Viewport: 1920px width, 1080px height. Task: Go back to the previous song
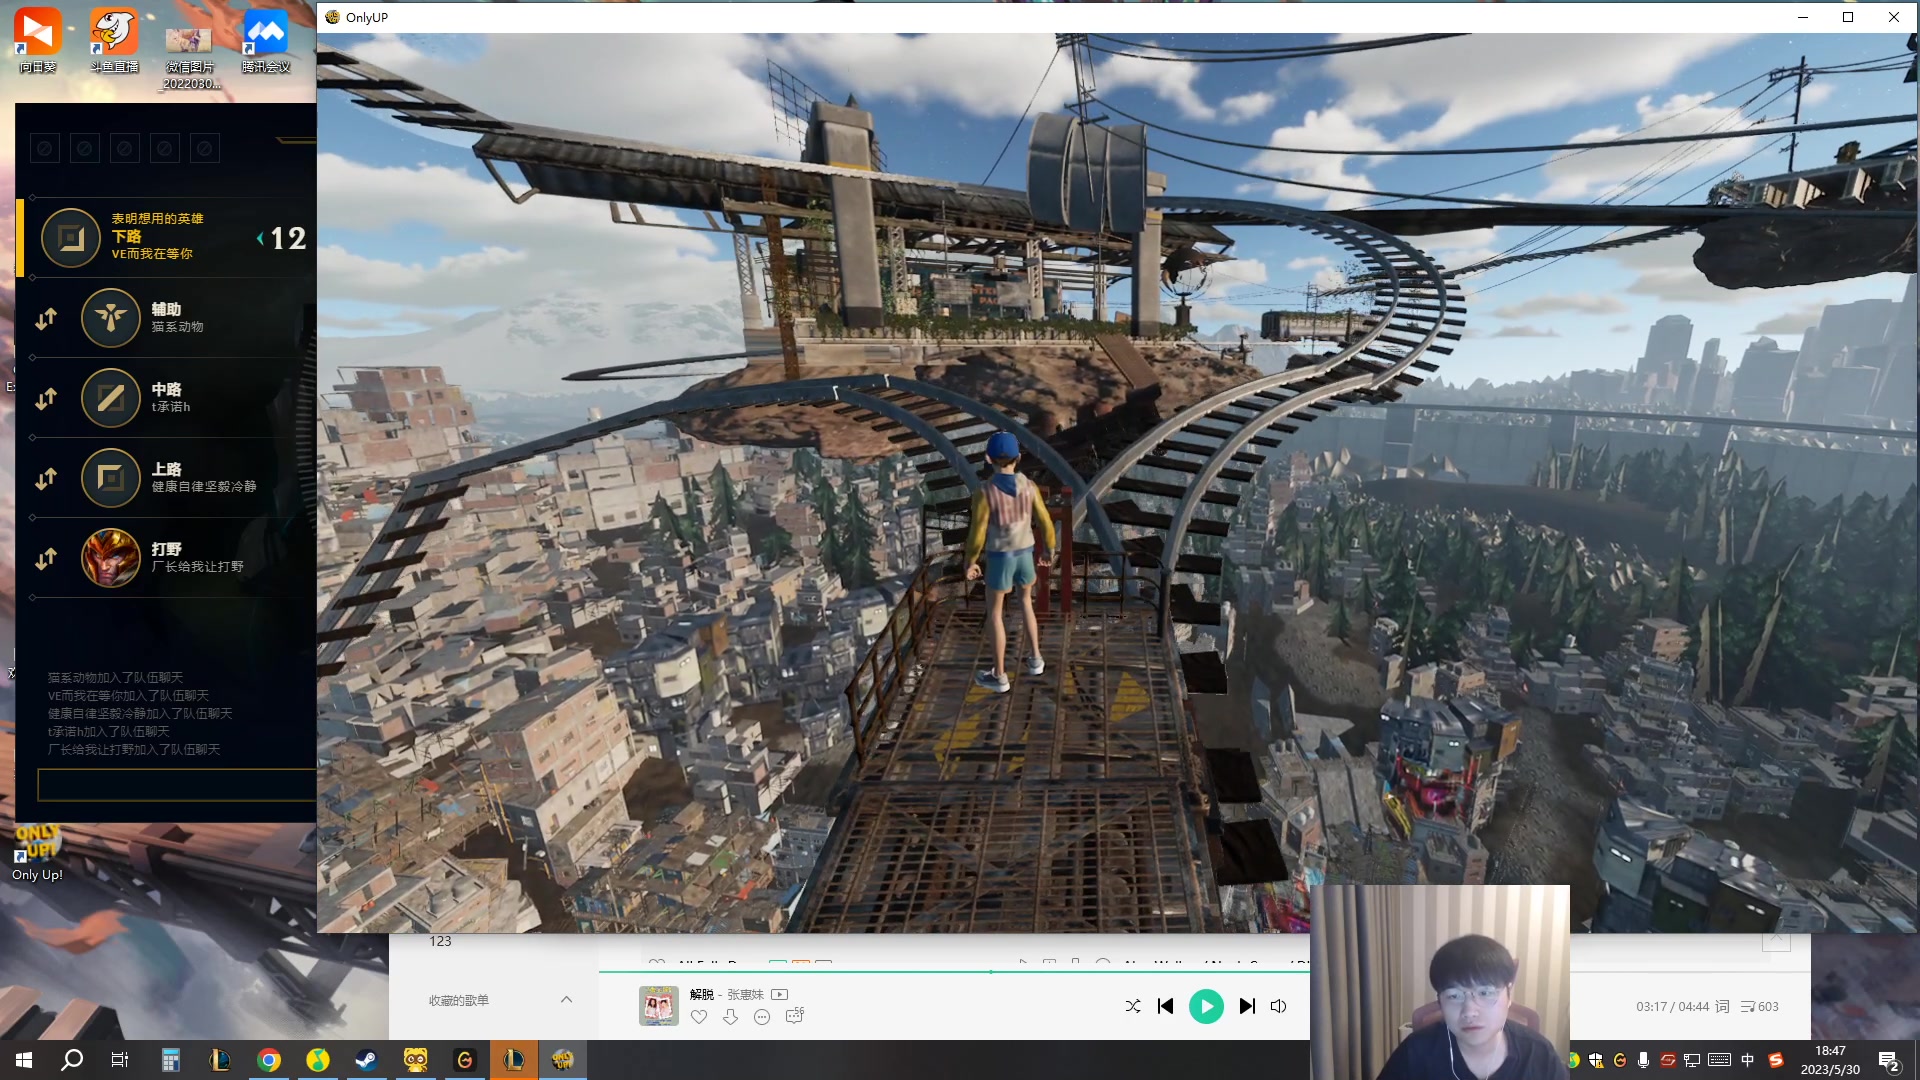pos(1165,1006)
